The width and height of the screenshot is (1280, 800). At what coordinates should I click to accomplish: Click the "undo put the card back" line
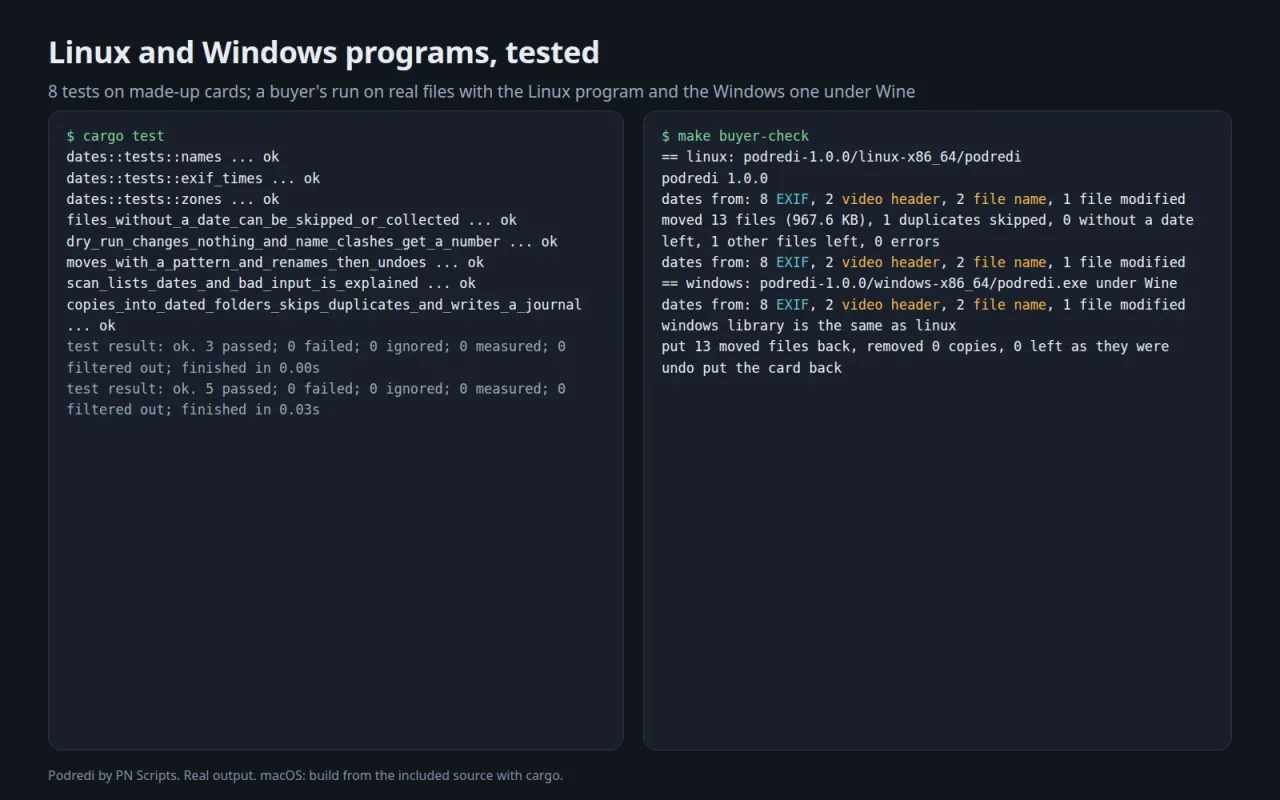[752, 367]
